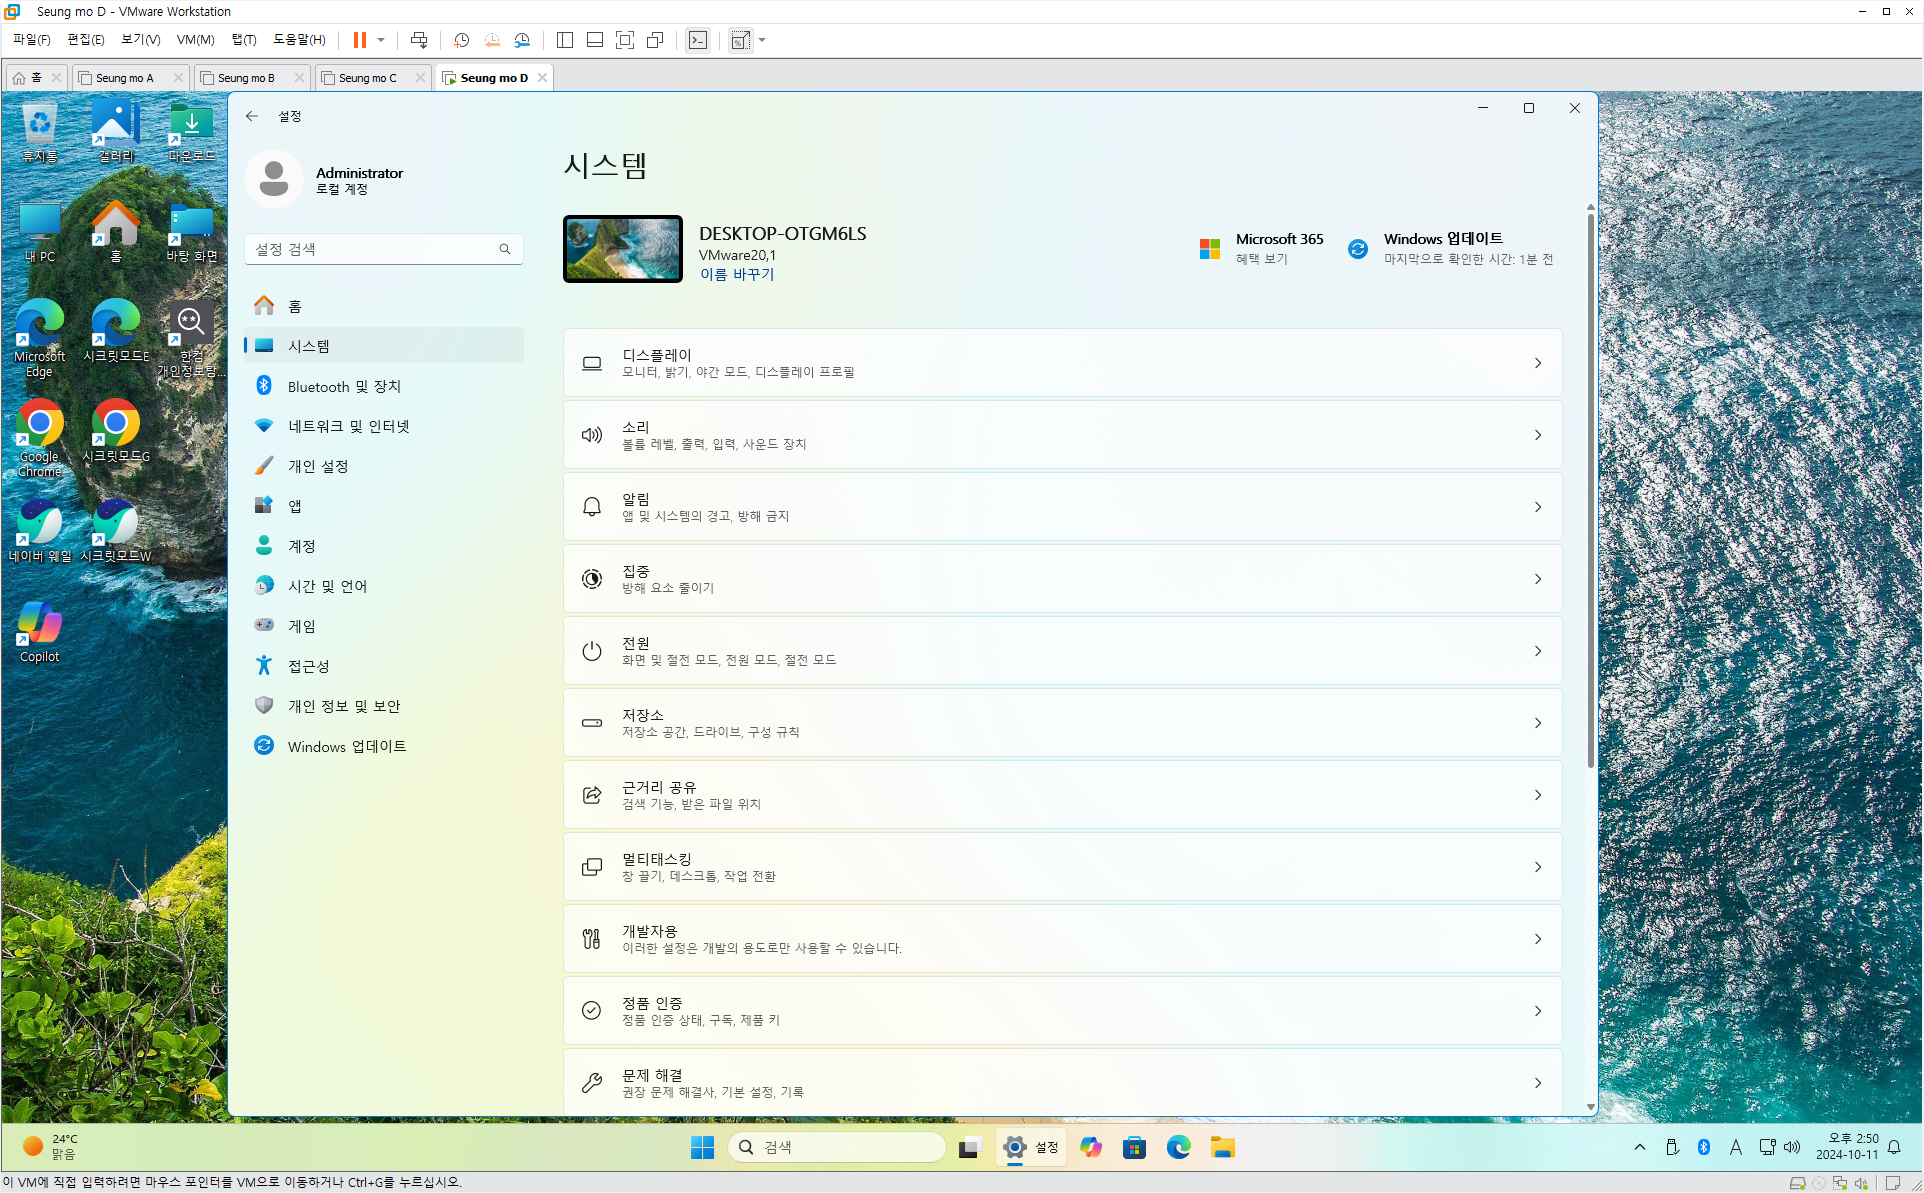Open the 보기(V) menu
This screenshot has width=1924, height=1193.
click(140, 39)
